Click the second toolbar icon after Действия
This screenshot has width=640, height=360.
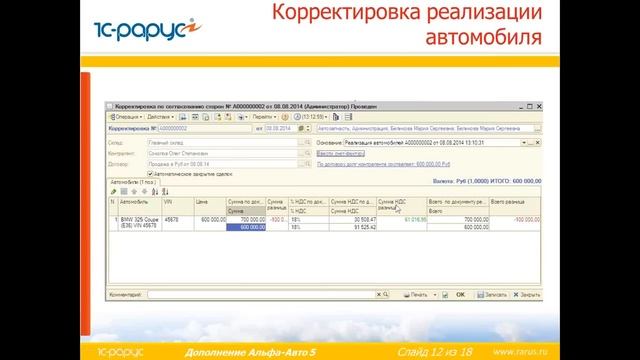[x=195, y=117]
